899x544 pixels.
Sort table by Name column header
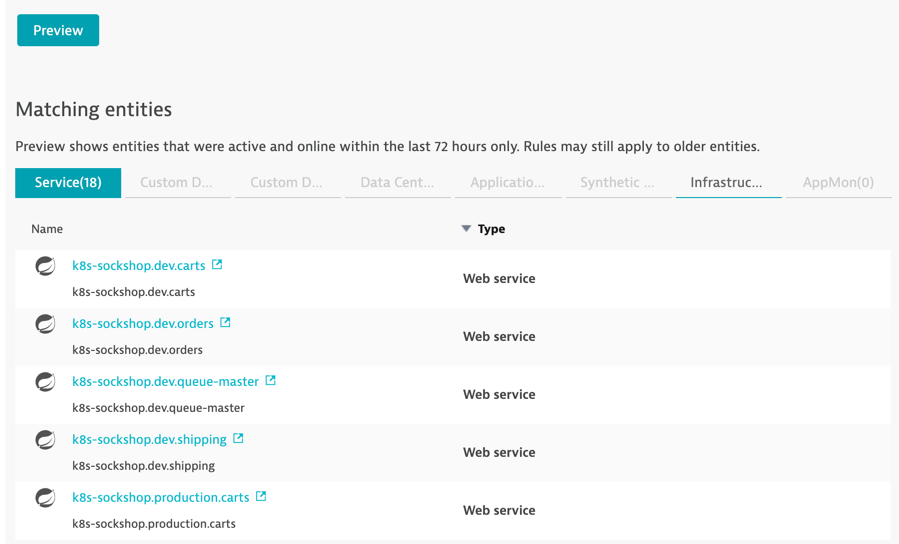pyautogui.click(x=47, y=229)
